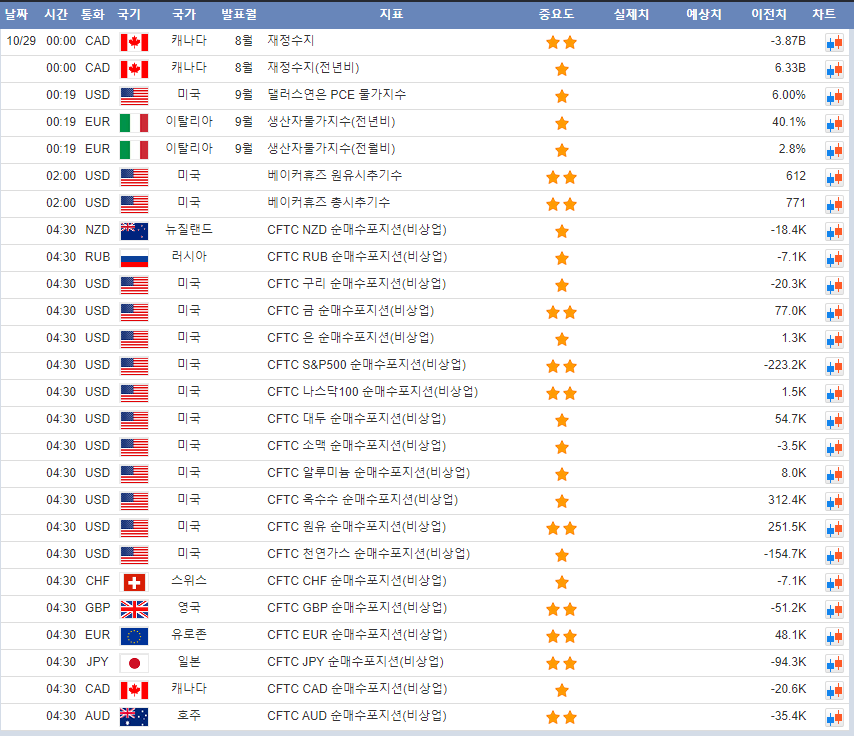Click 생산자물가지수(전월비) indicator for Italy
This screenshot has height=736, width=854.
click(331, 149)
